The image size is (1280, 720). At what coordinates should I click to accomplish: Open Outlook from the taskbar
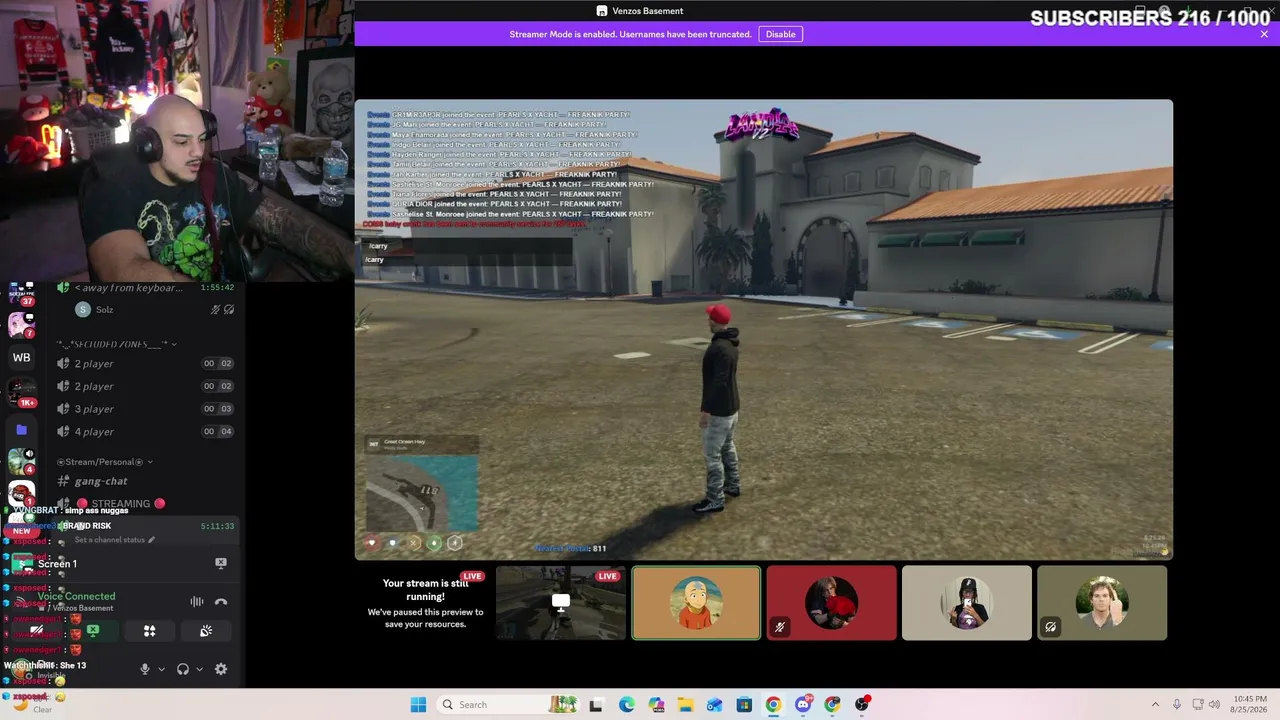tap(714, 705)
